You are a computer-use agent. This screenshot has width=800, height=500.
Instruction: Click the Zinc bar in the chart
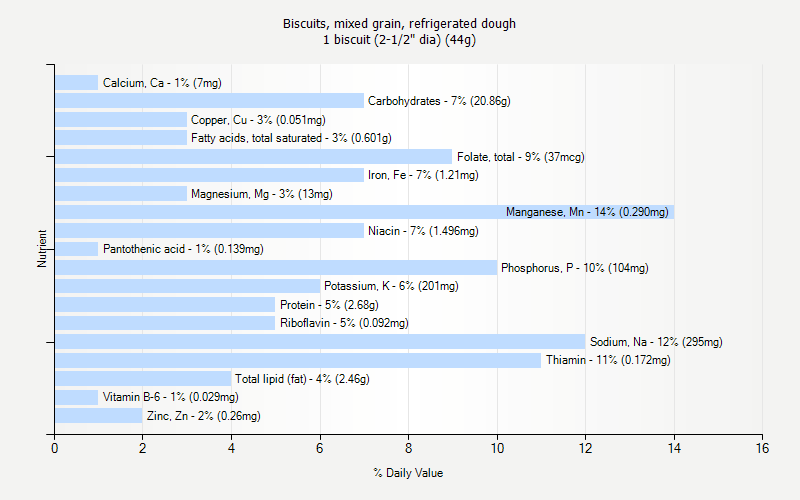98,416
